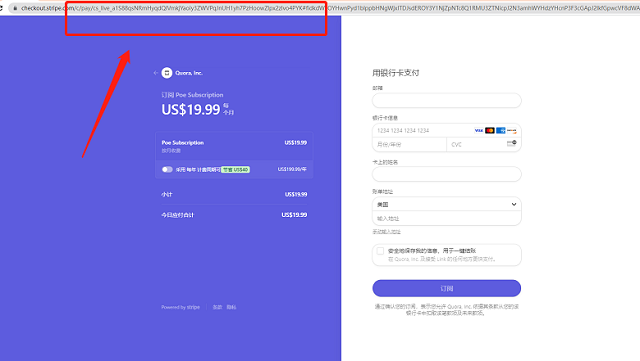This screenshot has width=640, height=361.
Task: Open the Powered by Stripe link
Action: point(180,307)
